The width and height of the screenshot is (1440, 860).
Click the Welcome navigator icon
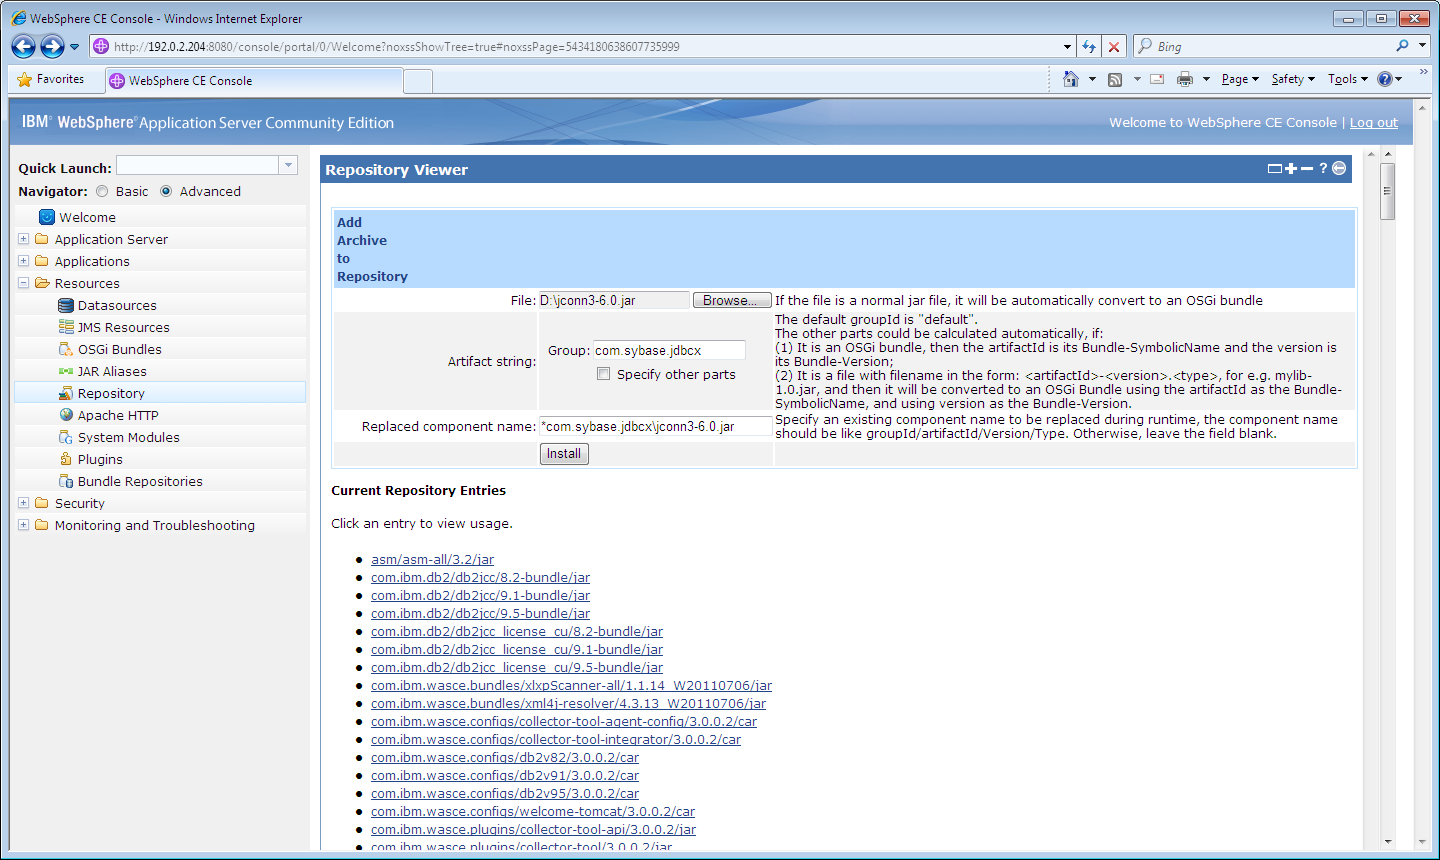(x=46, y=217)
